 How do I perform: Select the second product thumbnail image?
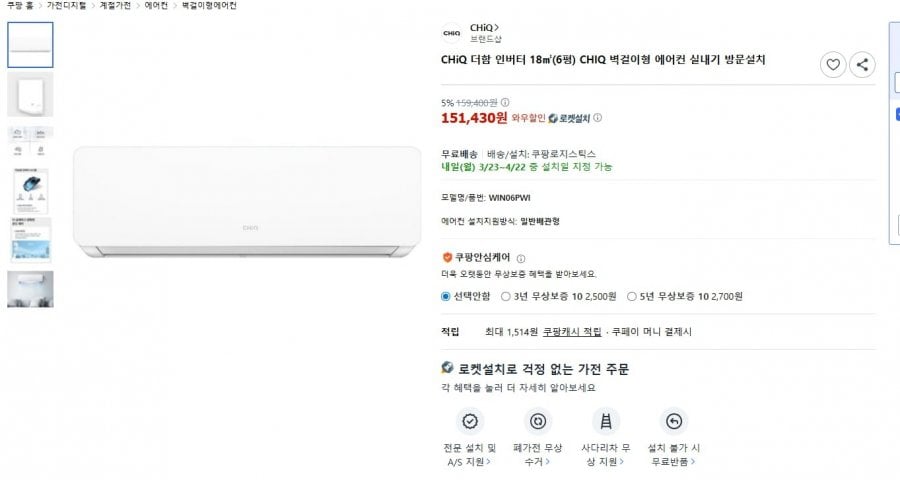30,94
